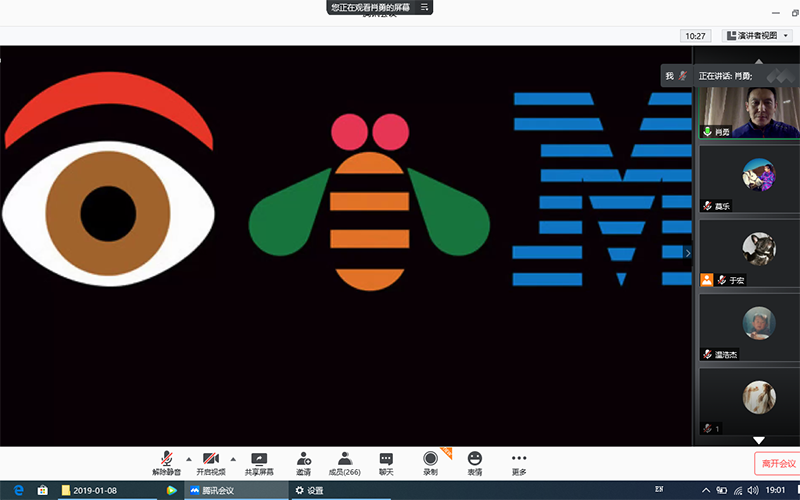Open the 聊天 chat panel
Screen dimensions: 800x500
pos(386,464)
